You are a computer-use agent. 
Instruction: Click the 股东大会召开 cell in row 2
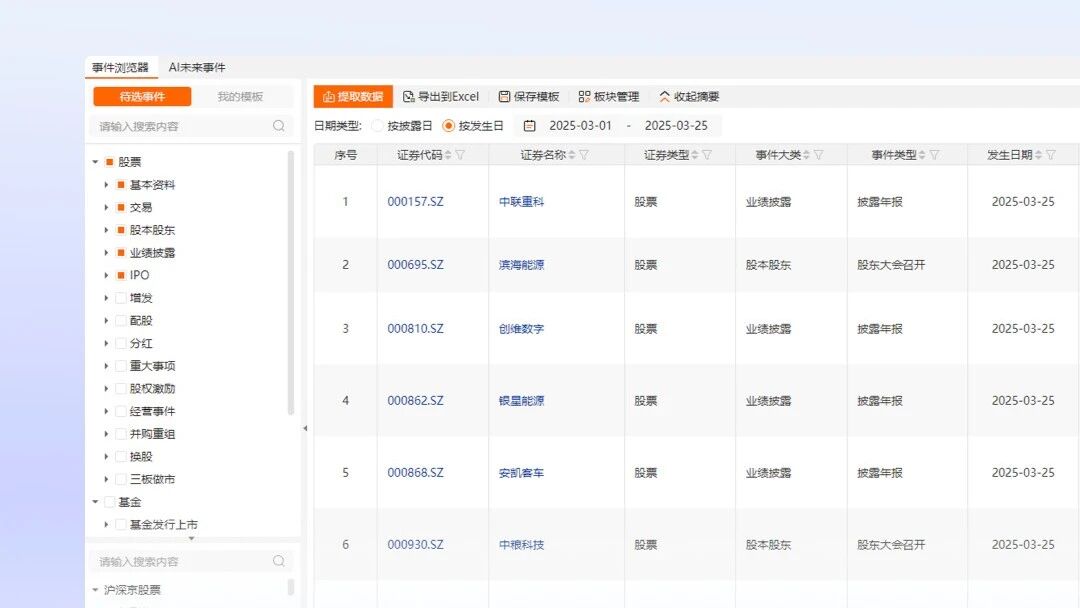click(891, 264)
